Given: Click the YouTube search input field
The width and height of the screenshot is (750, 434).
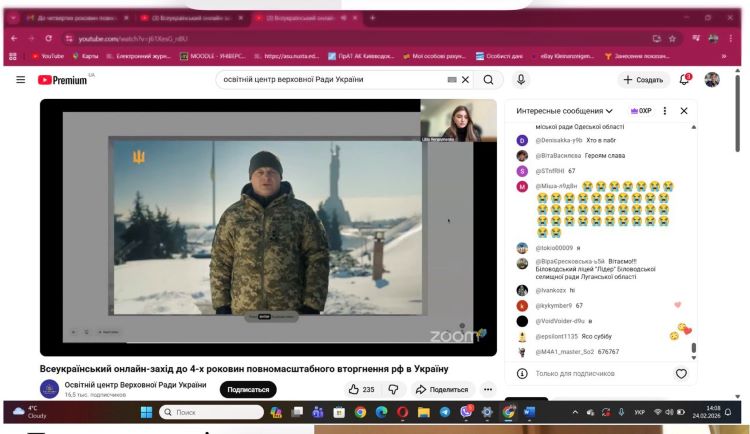Looking at the screenshot, I should (335, 80).
